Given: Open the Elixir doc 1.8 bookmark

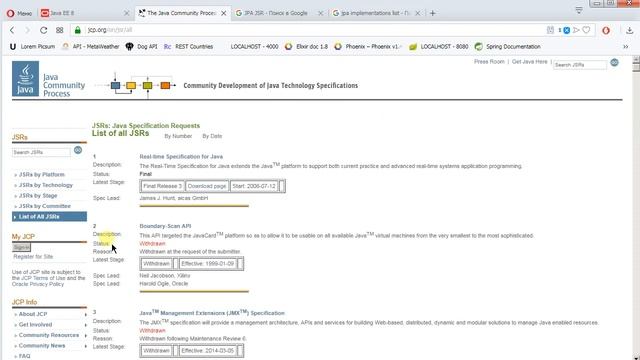Looking at the screenshot, I should [x=307, y=47].
